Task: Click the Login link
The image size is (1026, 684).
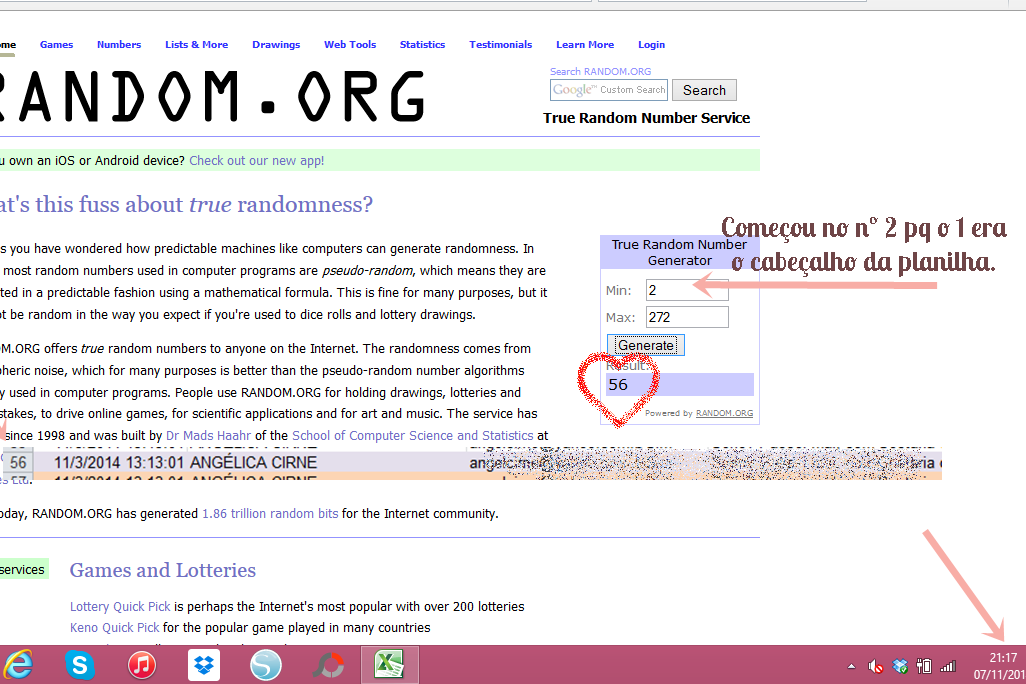Action: point(651,45)
